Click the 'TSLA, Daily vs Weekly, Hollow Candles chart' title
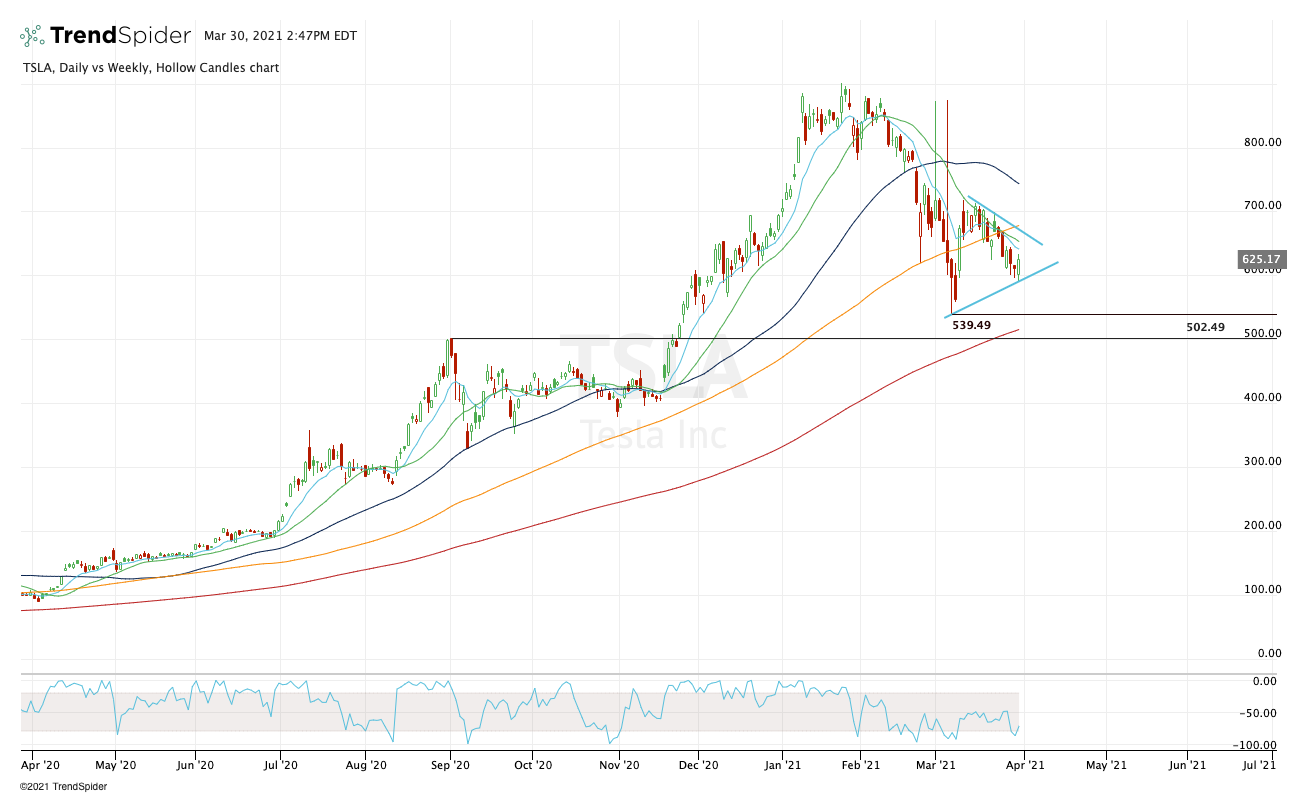This screenshot has height=796, width=1307. tap(149, 68)
